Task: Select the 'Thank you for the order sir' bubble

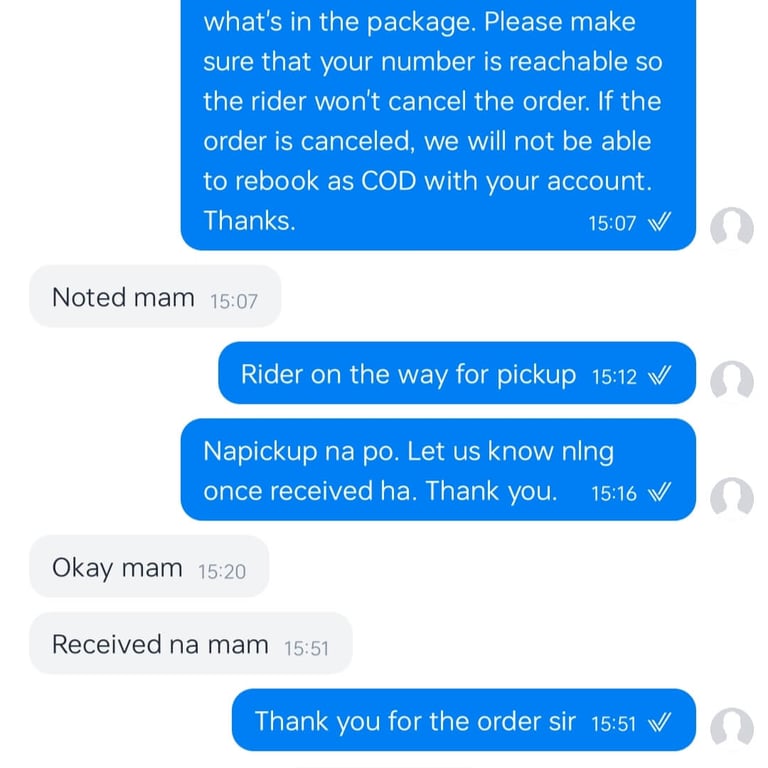Action: (x=464, y=720)
